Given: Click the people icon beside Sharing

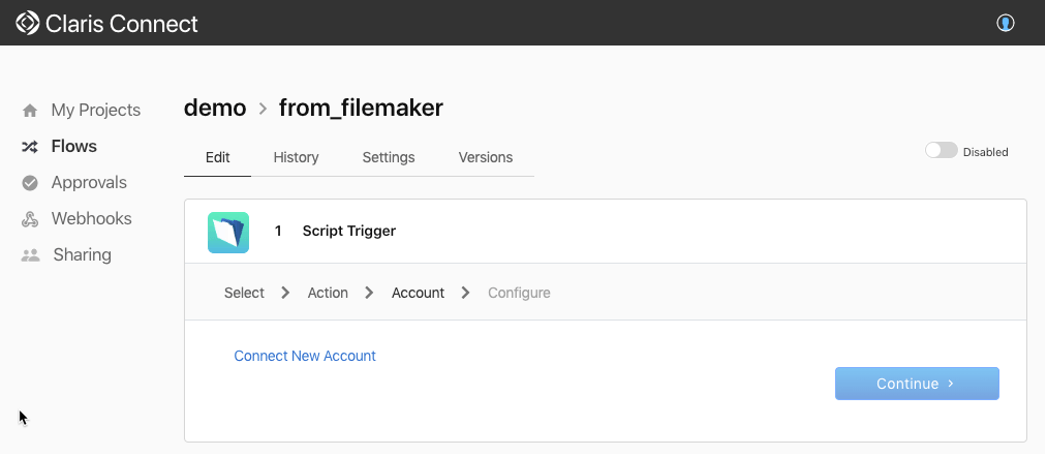Looking at the screenshot, I should (x=30, y=255).
